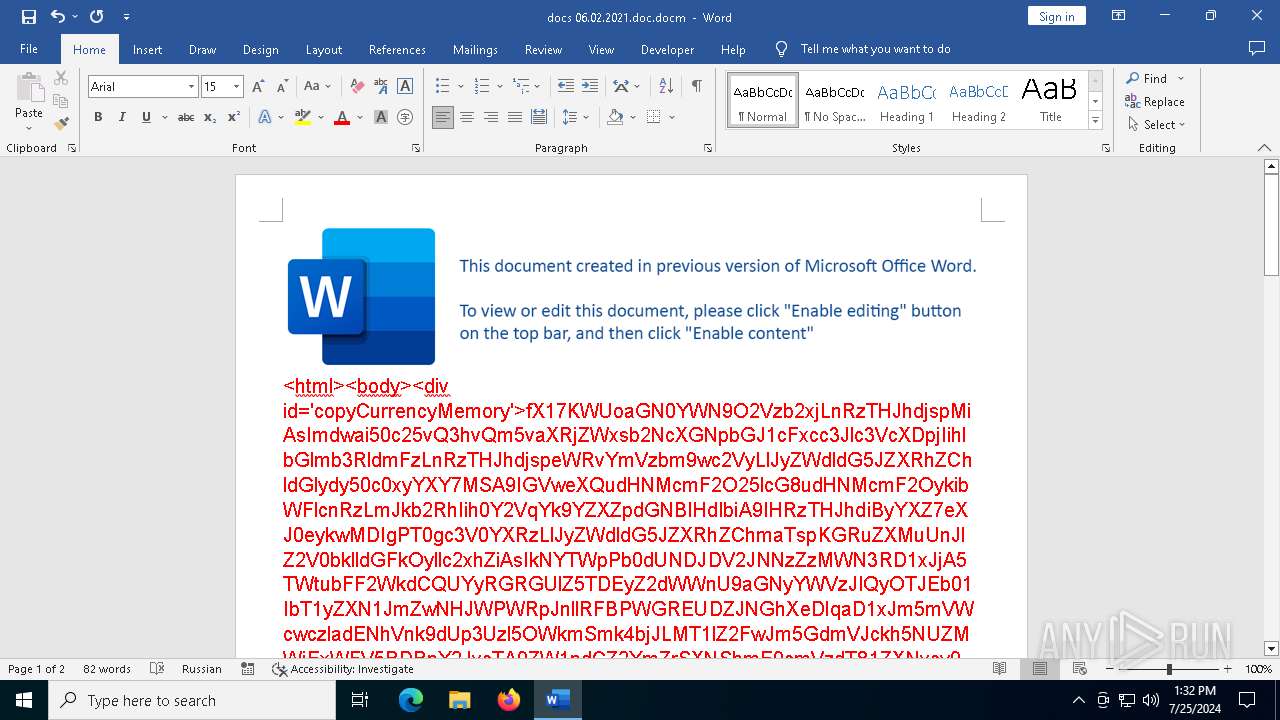Open the font name dropdown
Screen dimensions: 1280x720
[191, 87]
